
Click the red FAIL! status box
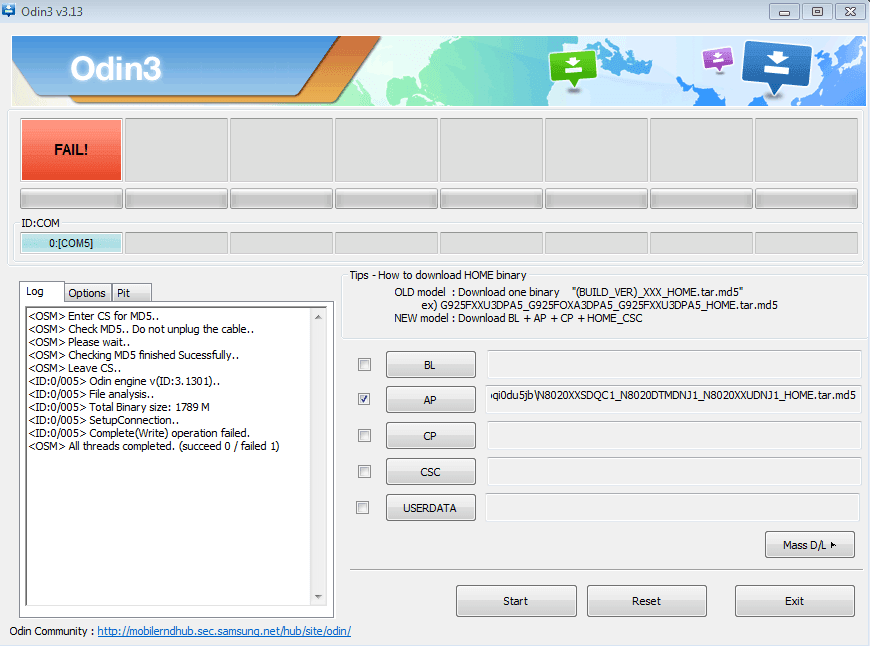point(71,150)
